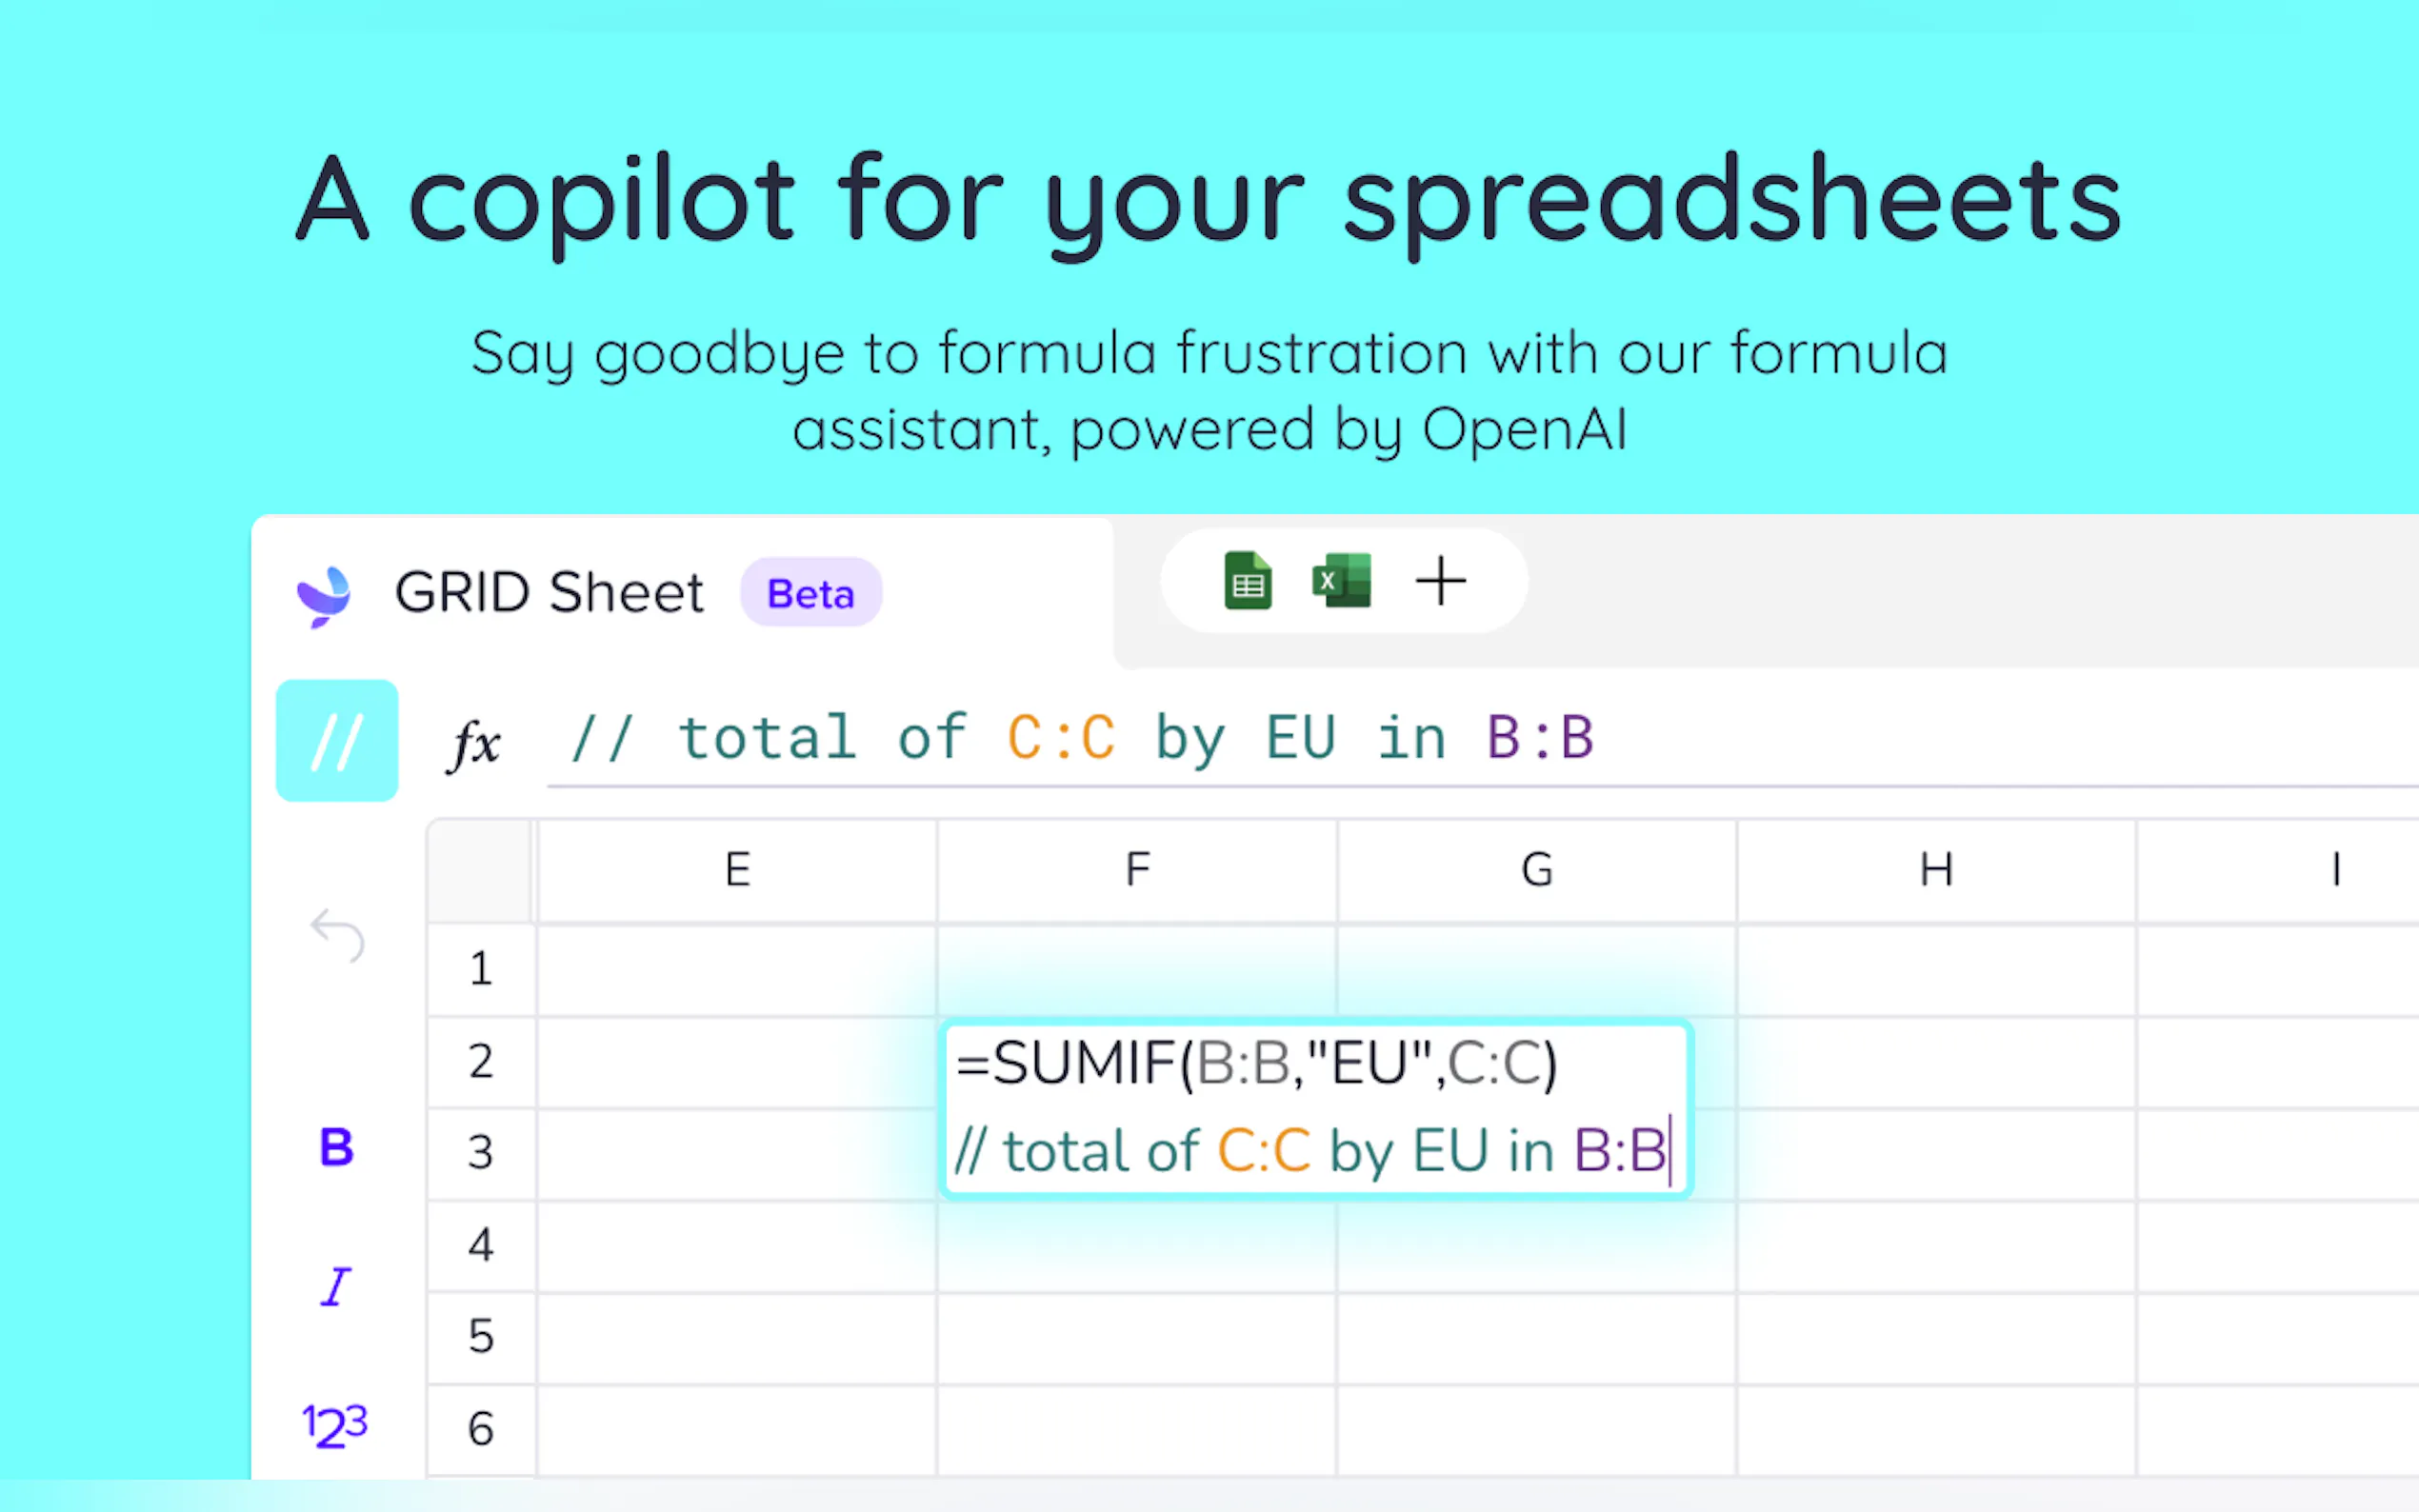Click the plus icon to add source
This screenshot has height=1512, width=2419.
point(1440,581)
